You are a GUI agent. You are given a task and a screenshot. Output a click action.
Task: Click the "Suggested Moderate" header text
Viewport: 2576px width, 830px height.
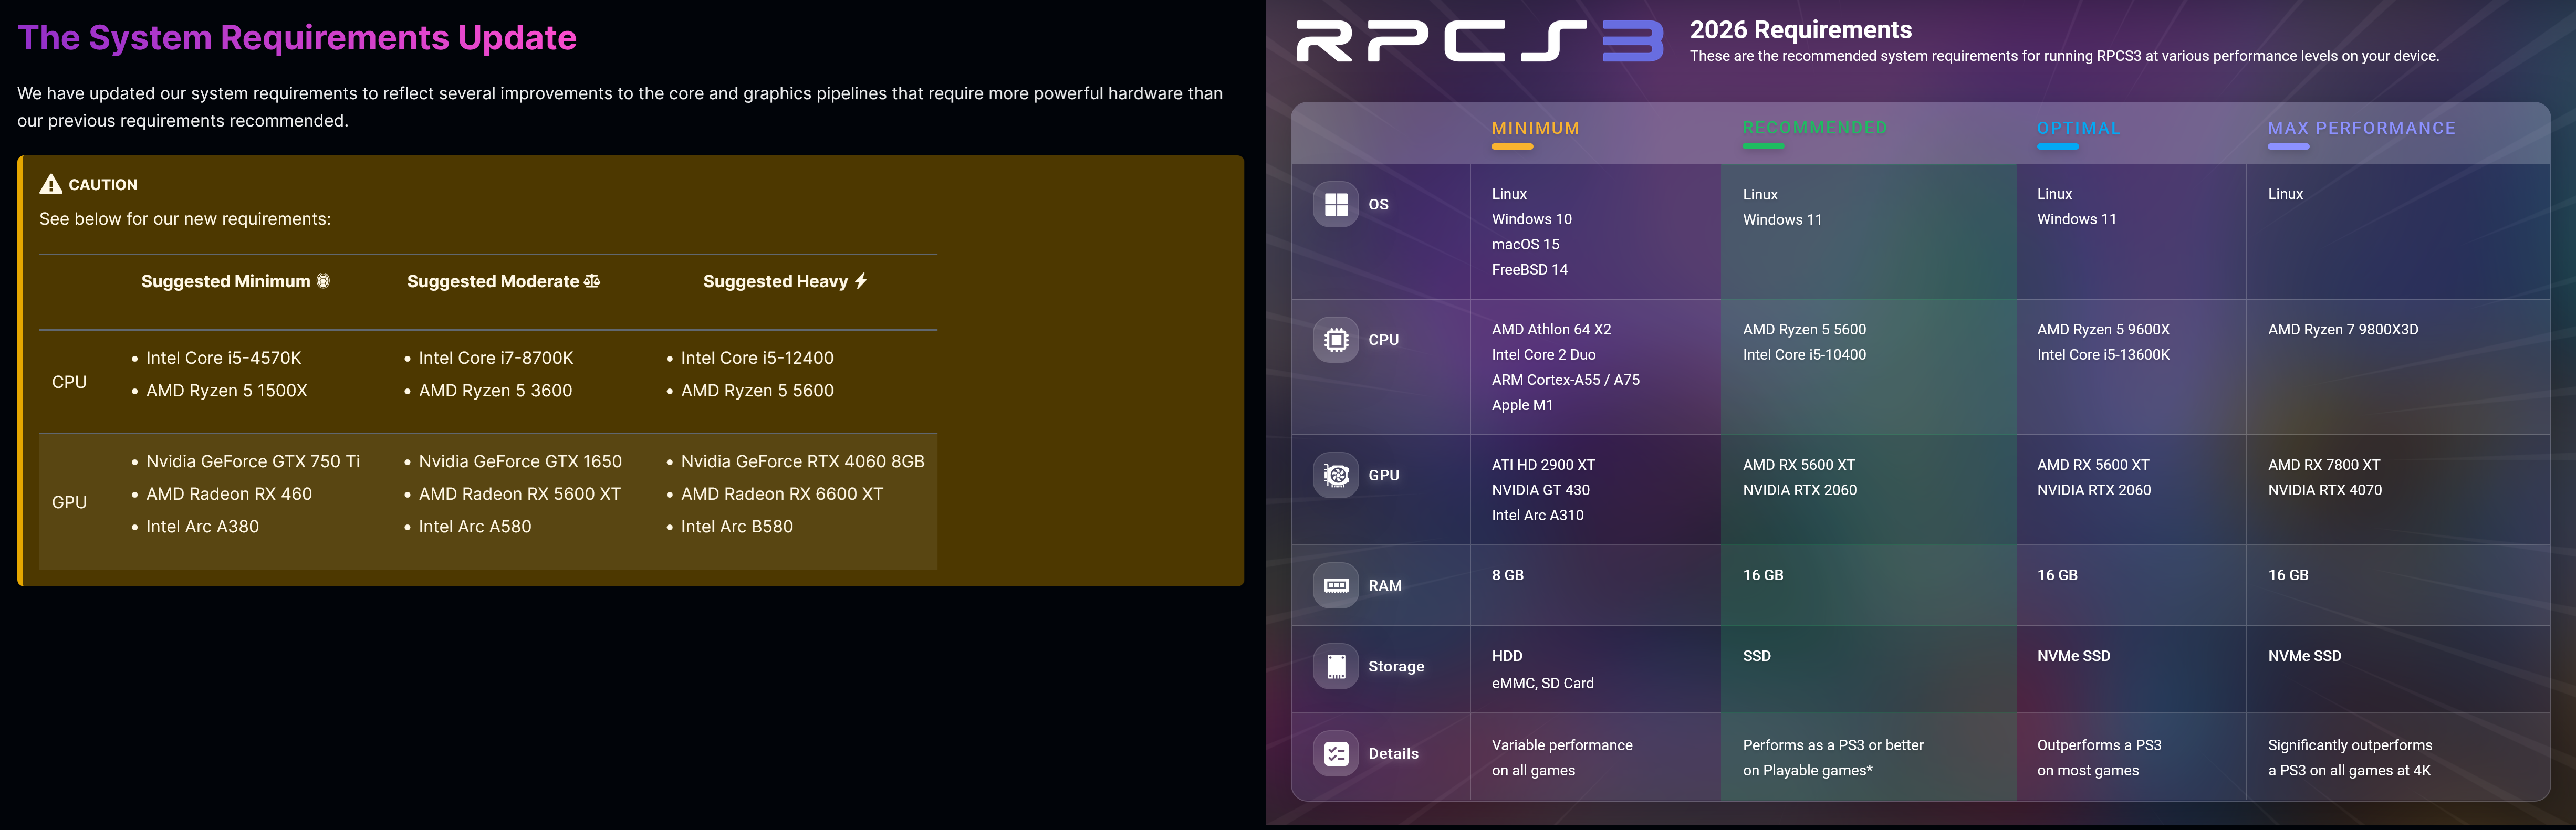point(493,281)
